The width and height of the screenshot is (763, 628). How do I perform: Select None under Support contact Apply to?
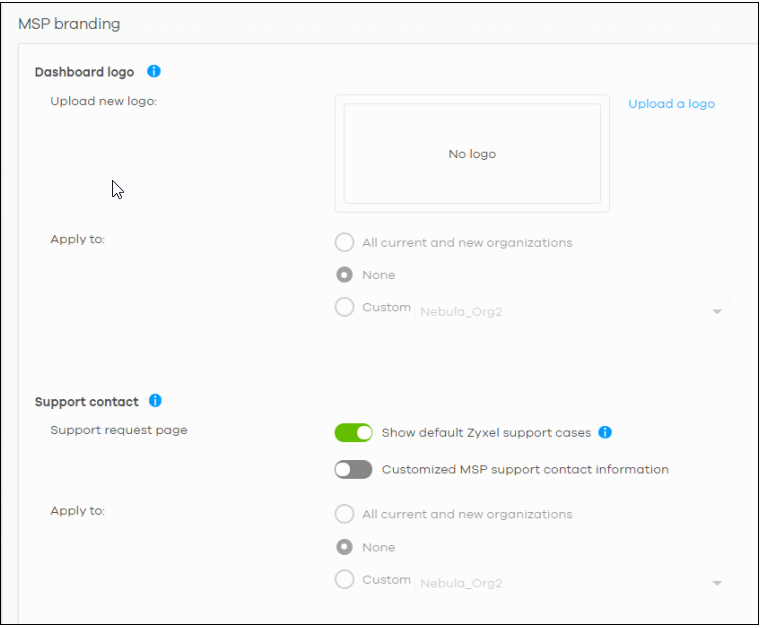345,547
